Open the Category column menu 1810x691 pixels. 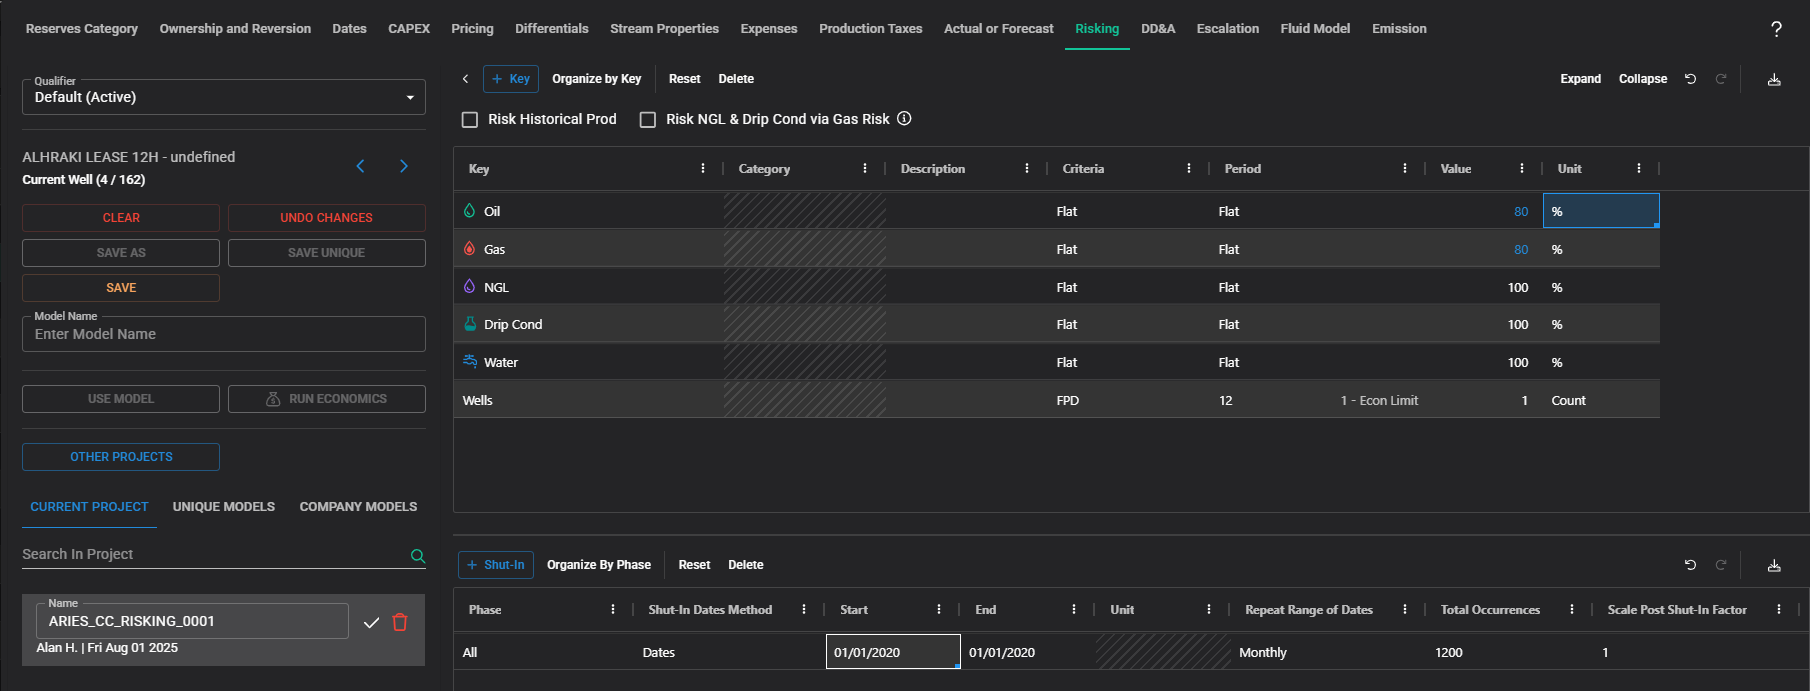(x=865, y=169)
